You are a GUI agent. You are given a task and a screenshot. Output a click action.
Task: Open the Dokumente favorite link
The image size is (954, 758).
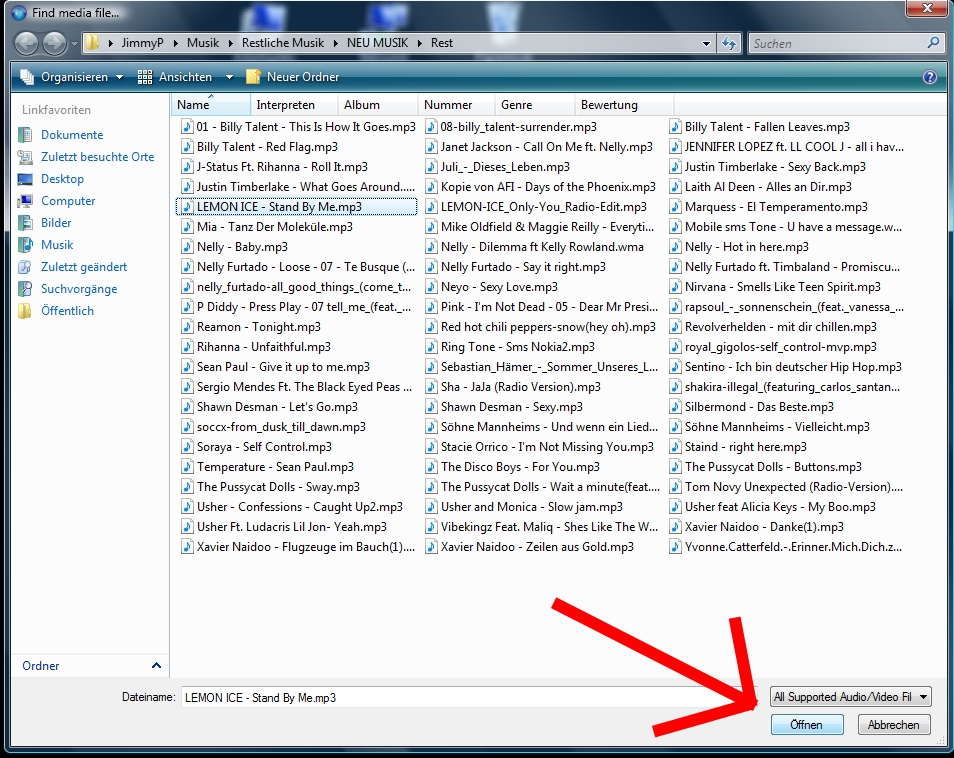(72, 135)
